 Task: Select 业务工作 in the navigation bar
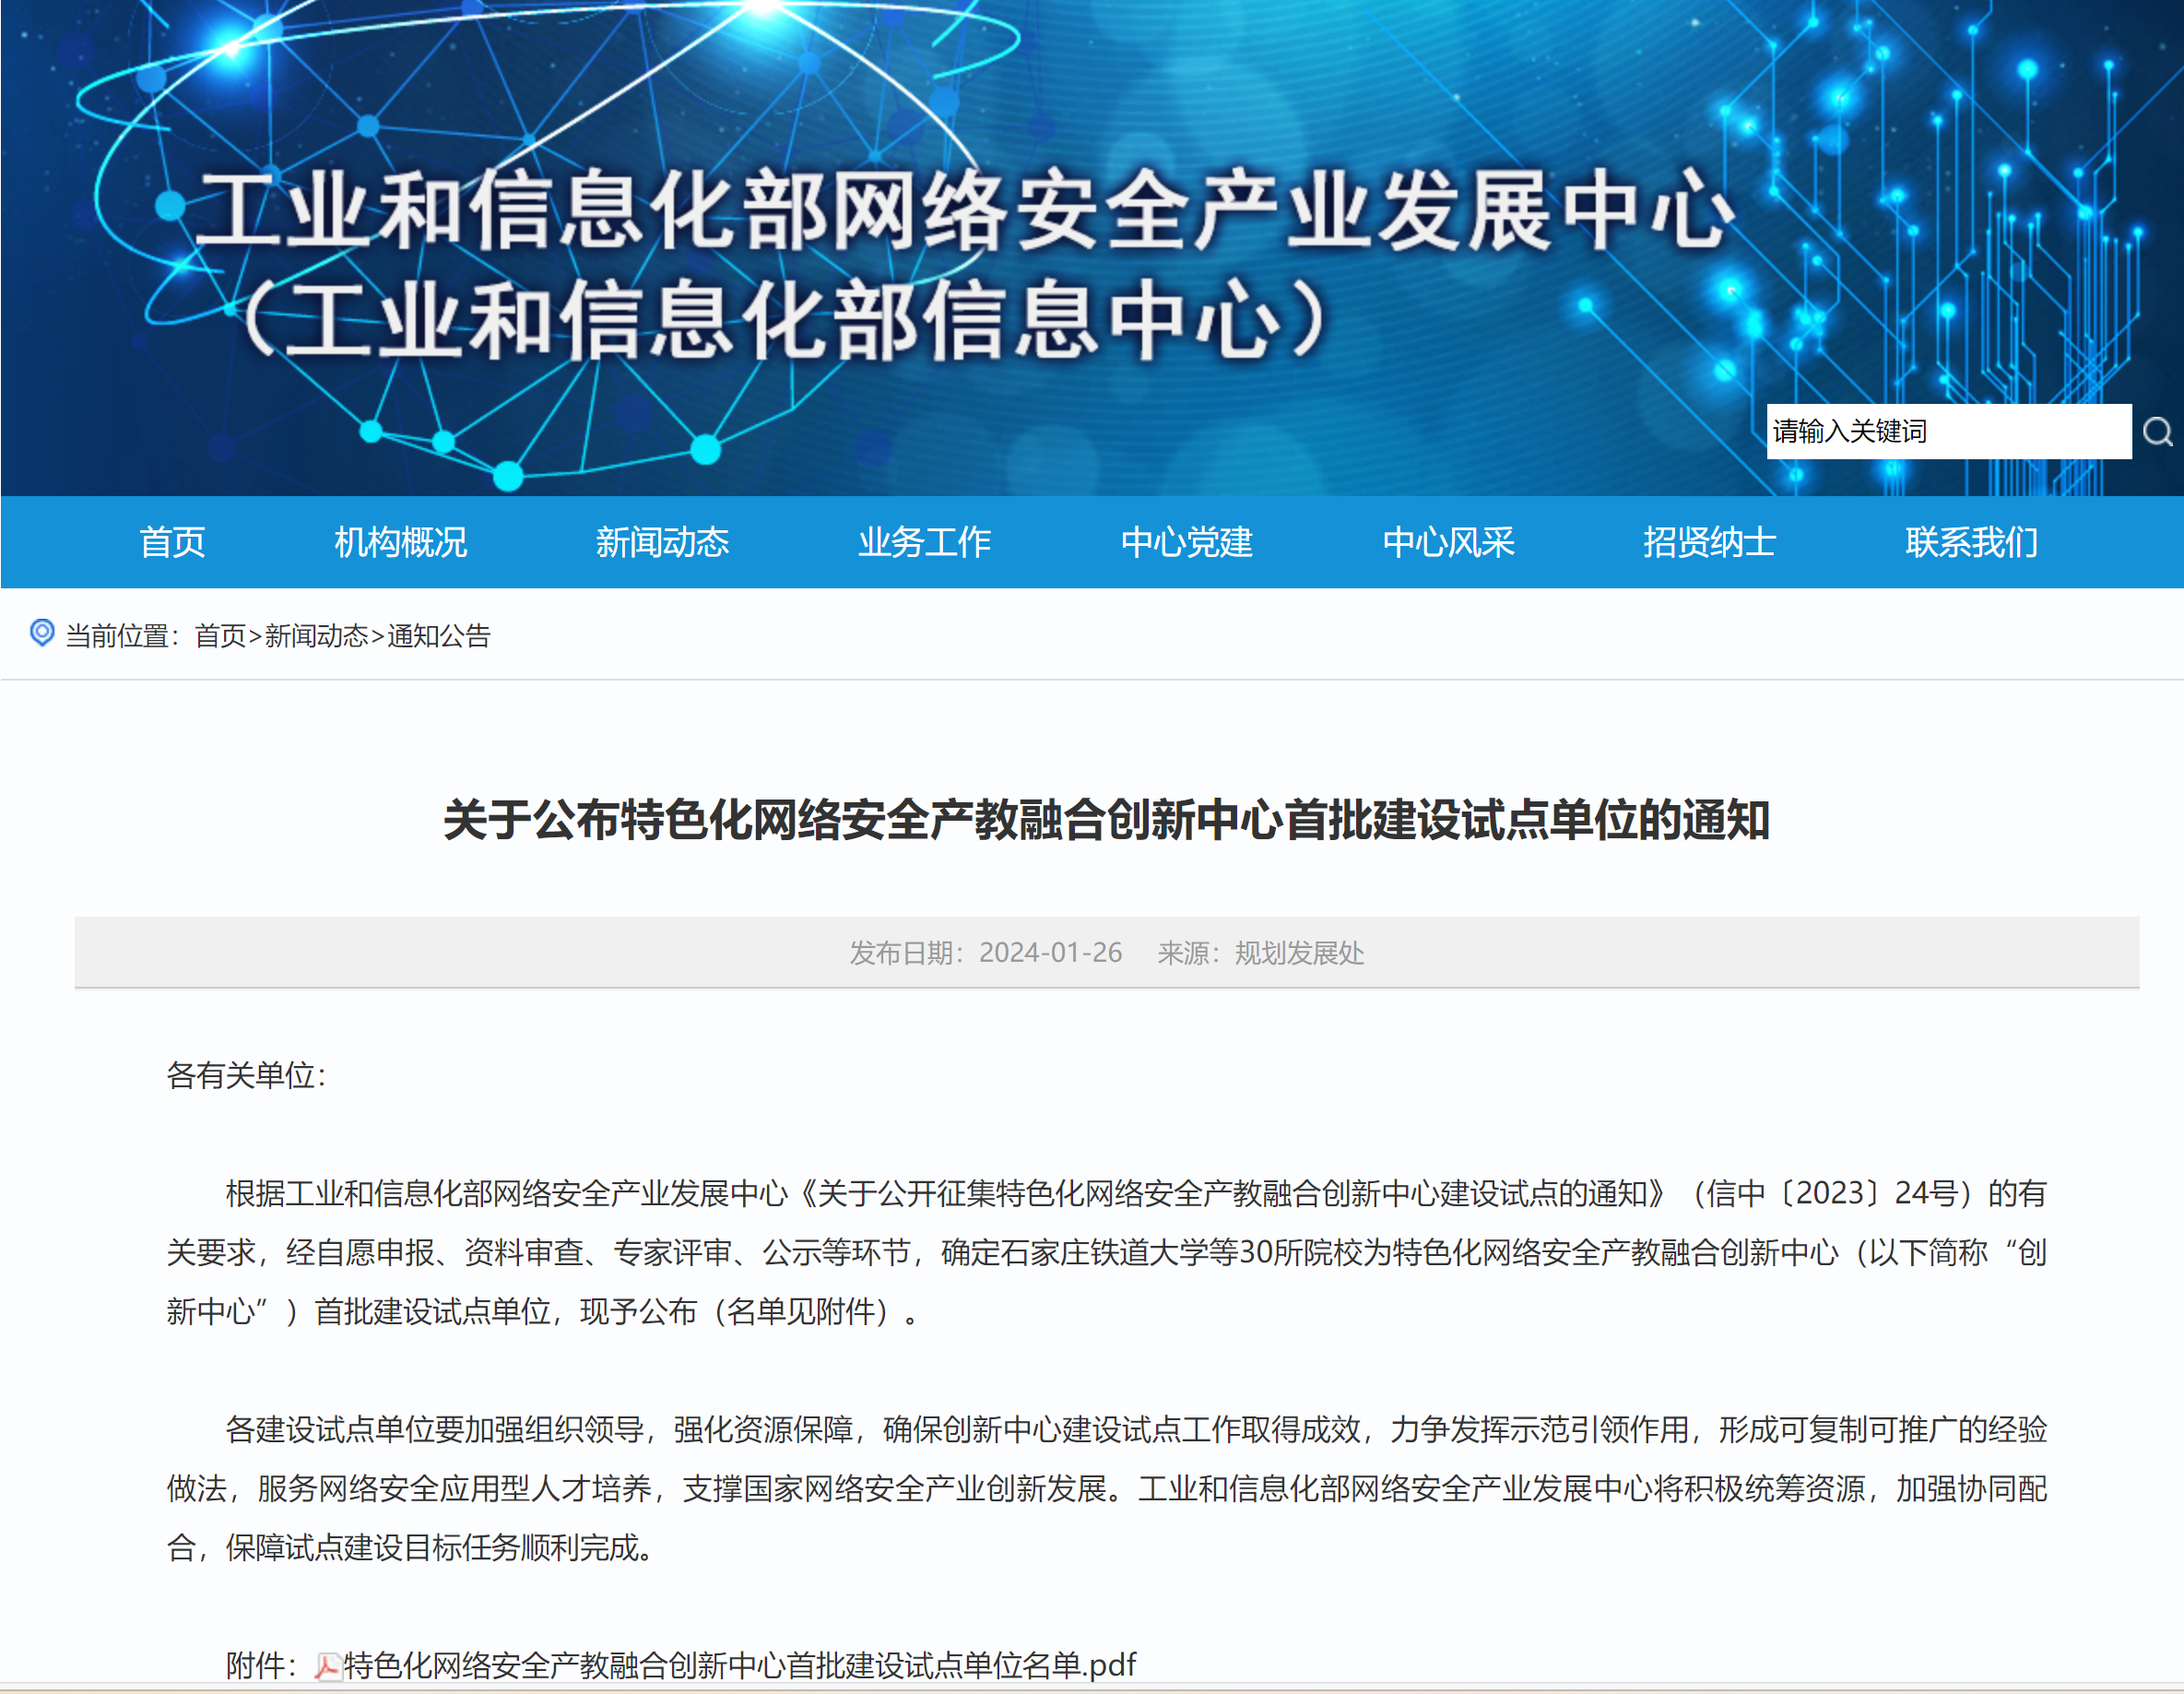click(924, 542)
